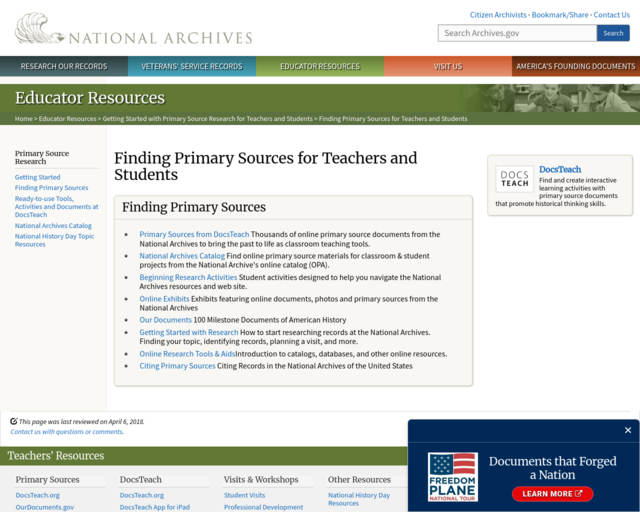Screen dimensions: 640x512
Task: Open the DocsTeach heading link
Action: click(x=560, y=169)
